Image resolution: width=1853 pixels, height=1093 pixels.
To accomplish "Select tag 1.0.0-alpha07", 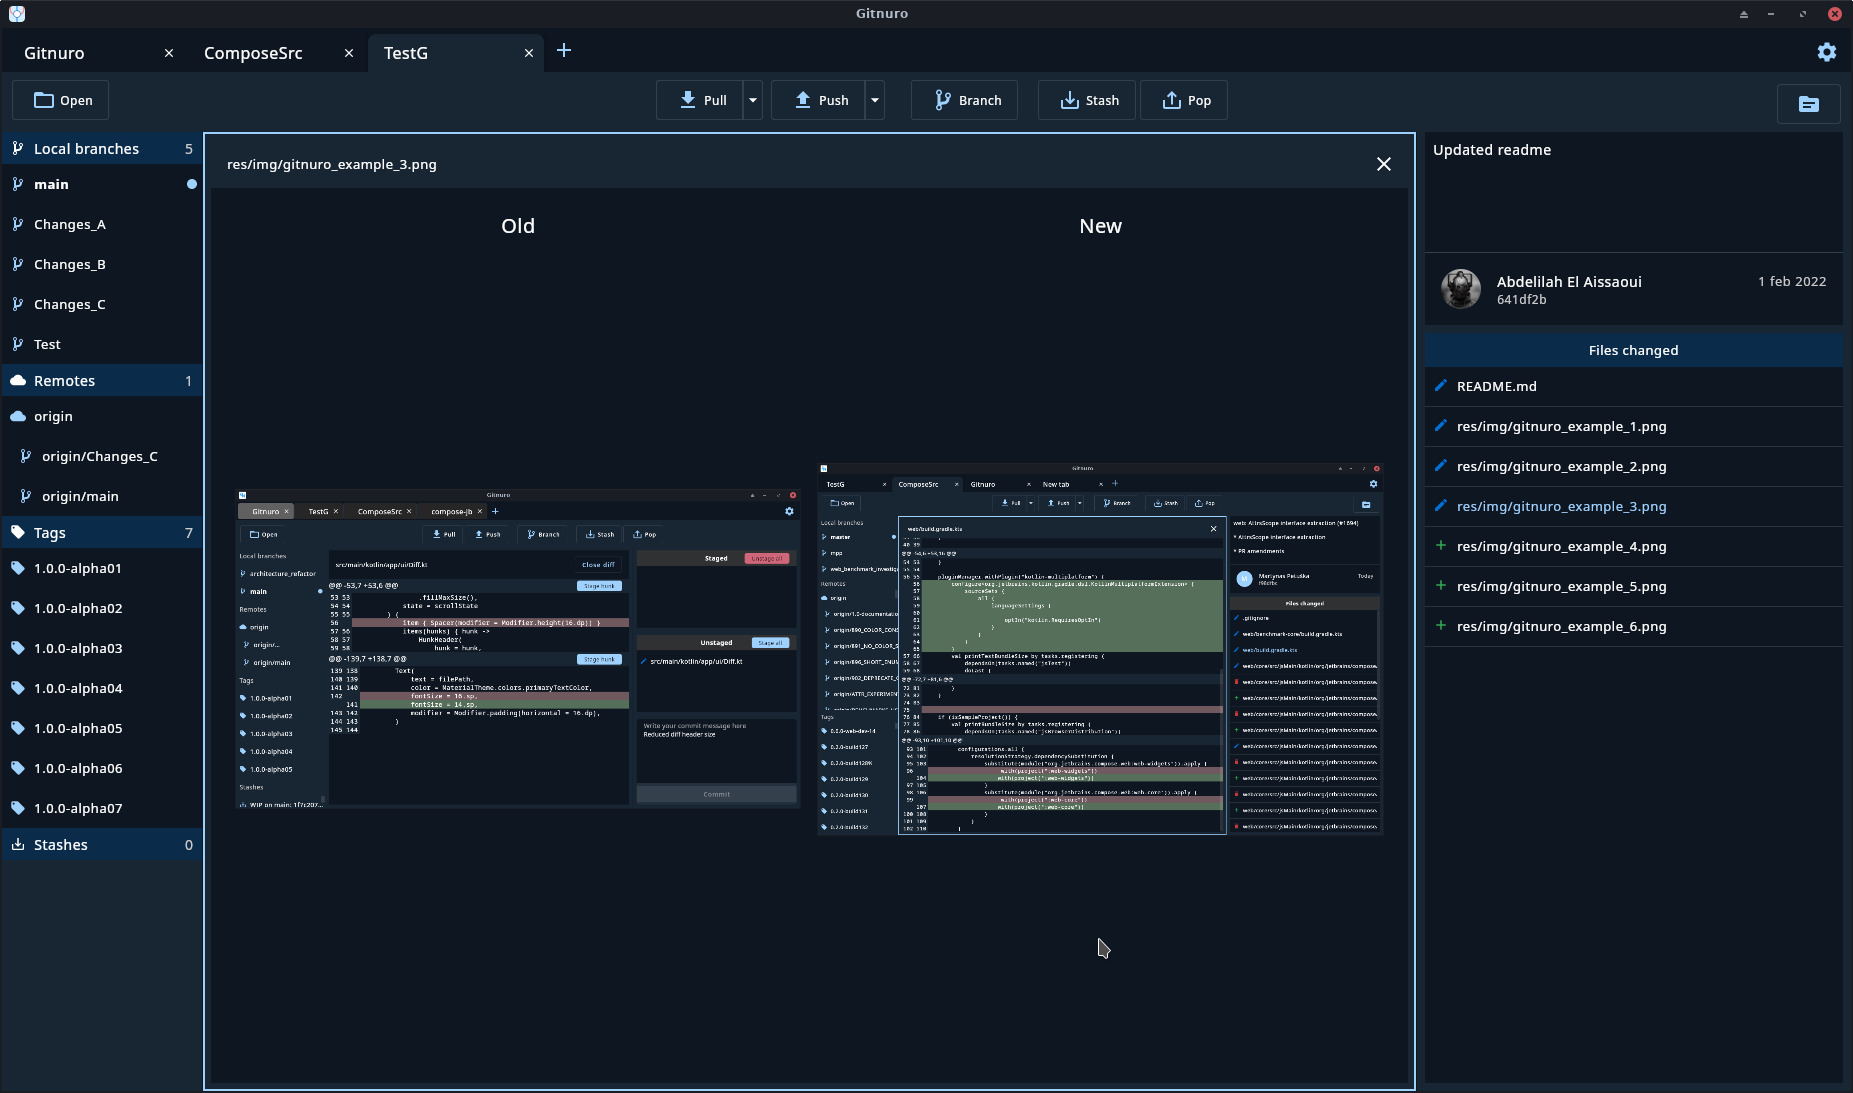I will [102, 808].
